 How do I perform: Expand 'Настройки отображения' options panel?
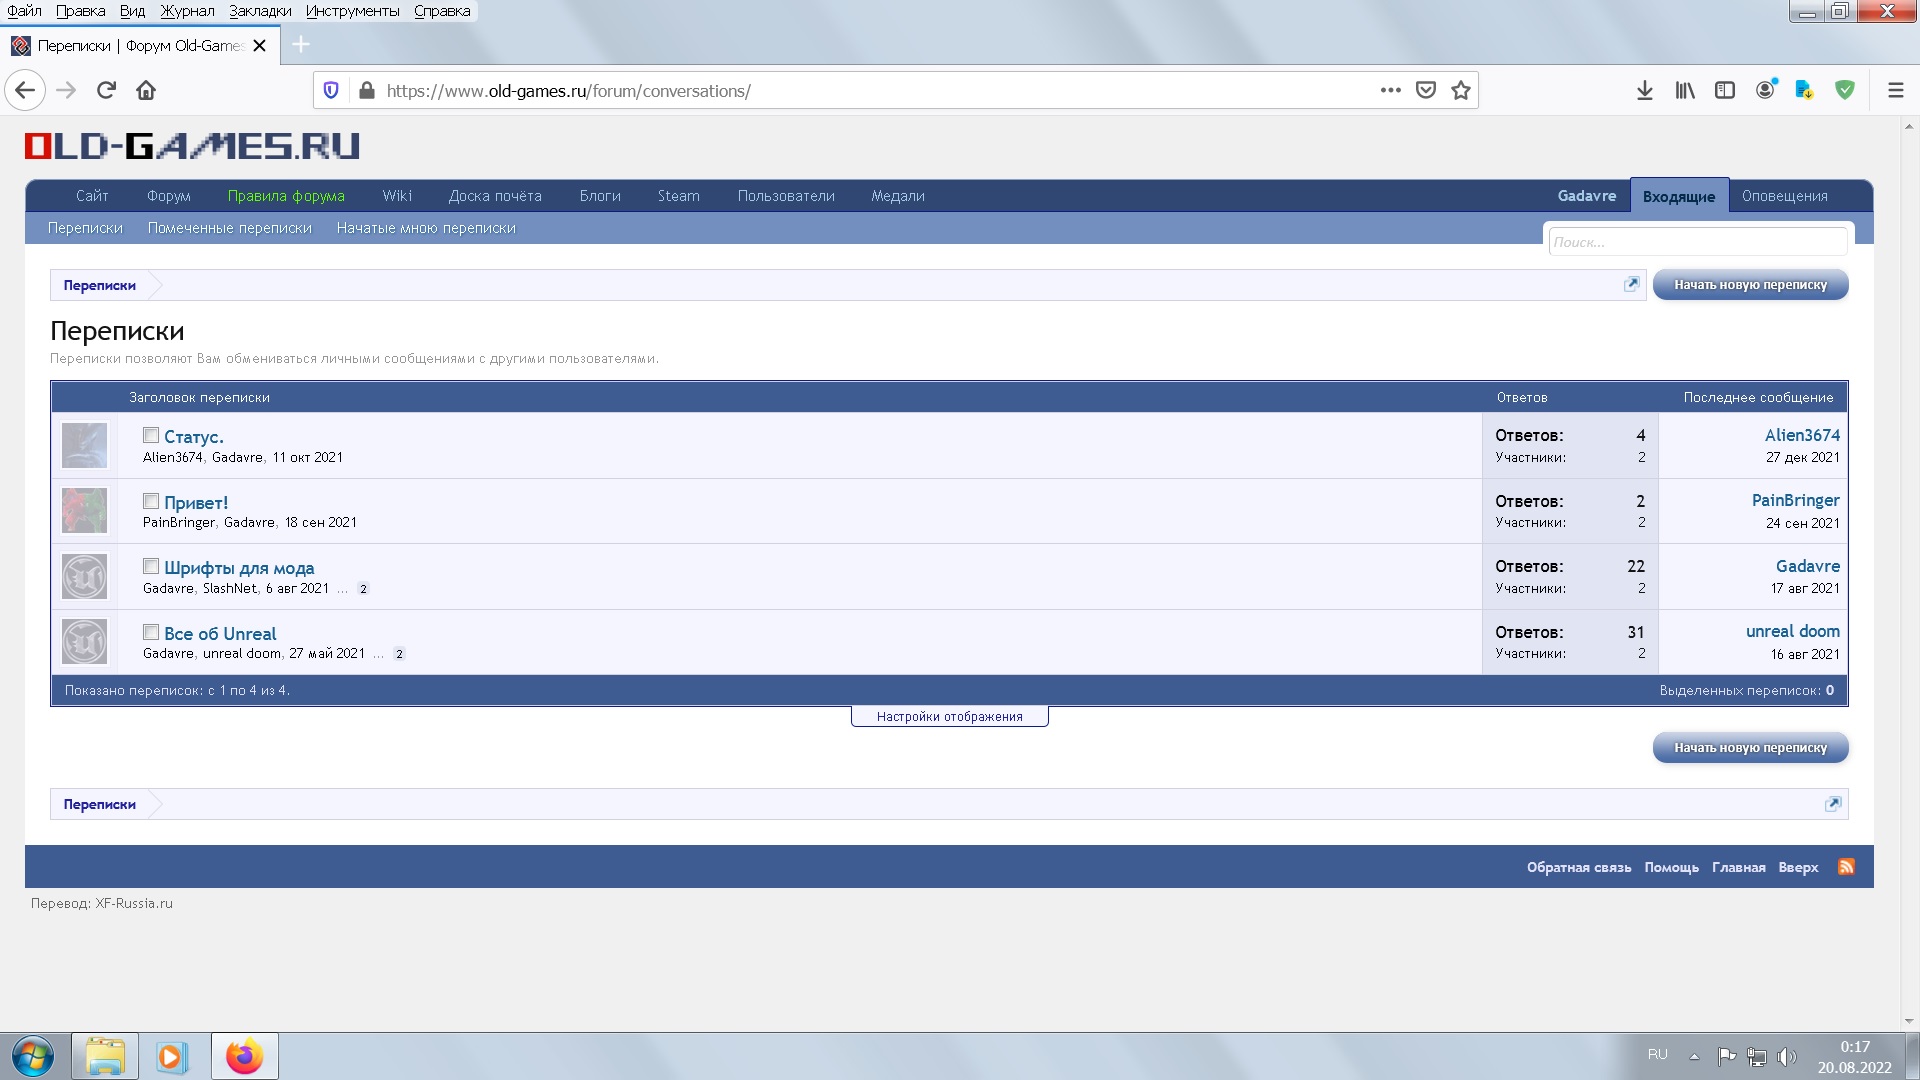[949, 717]
